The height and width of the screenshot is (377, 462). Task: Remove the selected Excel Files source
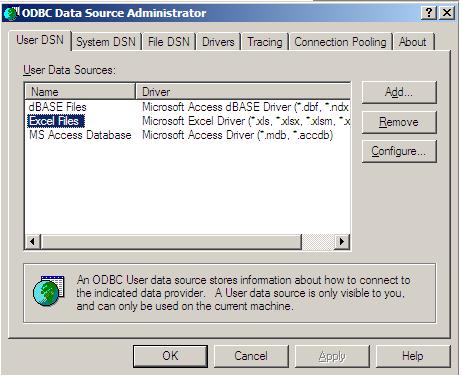pos(399,122)
